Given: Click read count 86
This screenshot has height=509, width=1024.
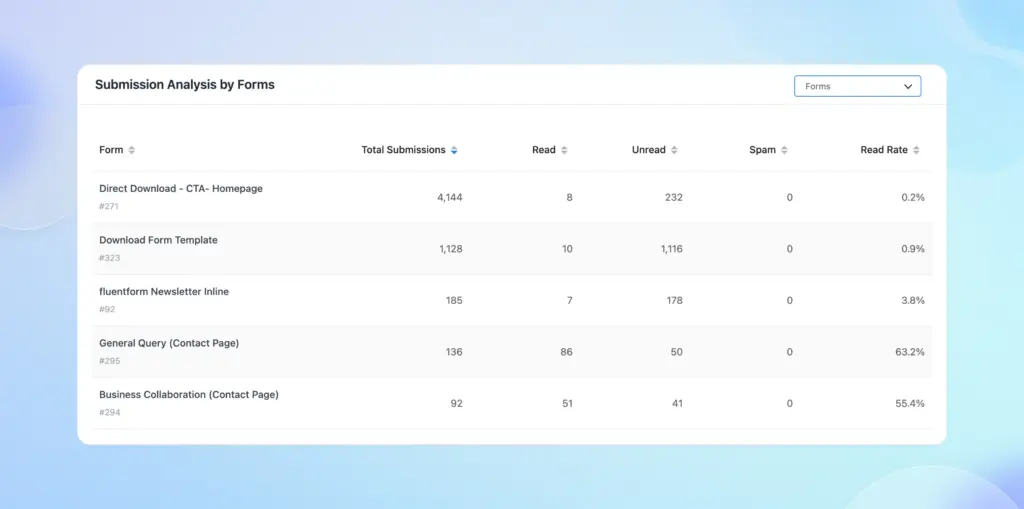Looking at the screenshot, I should (x=566, y=352).
